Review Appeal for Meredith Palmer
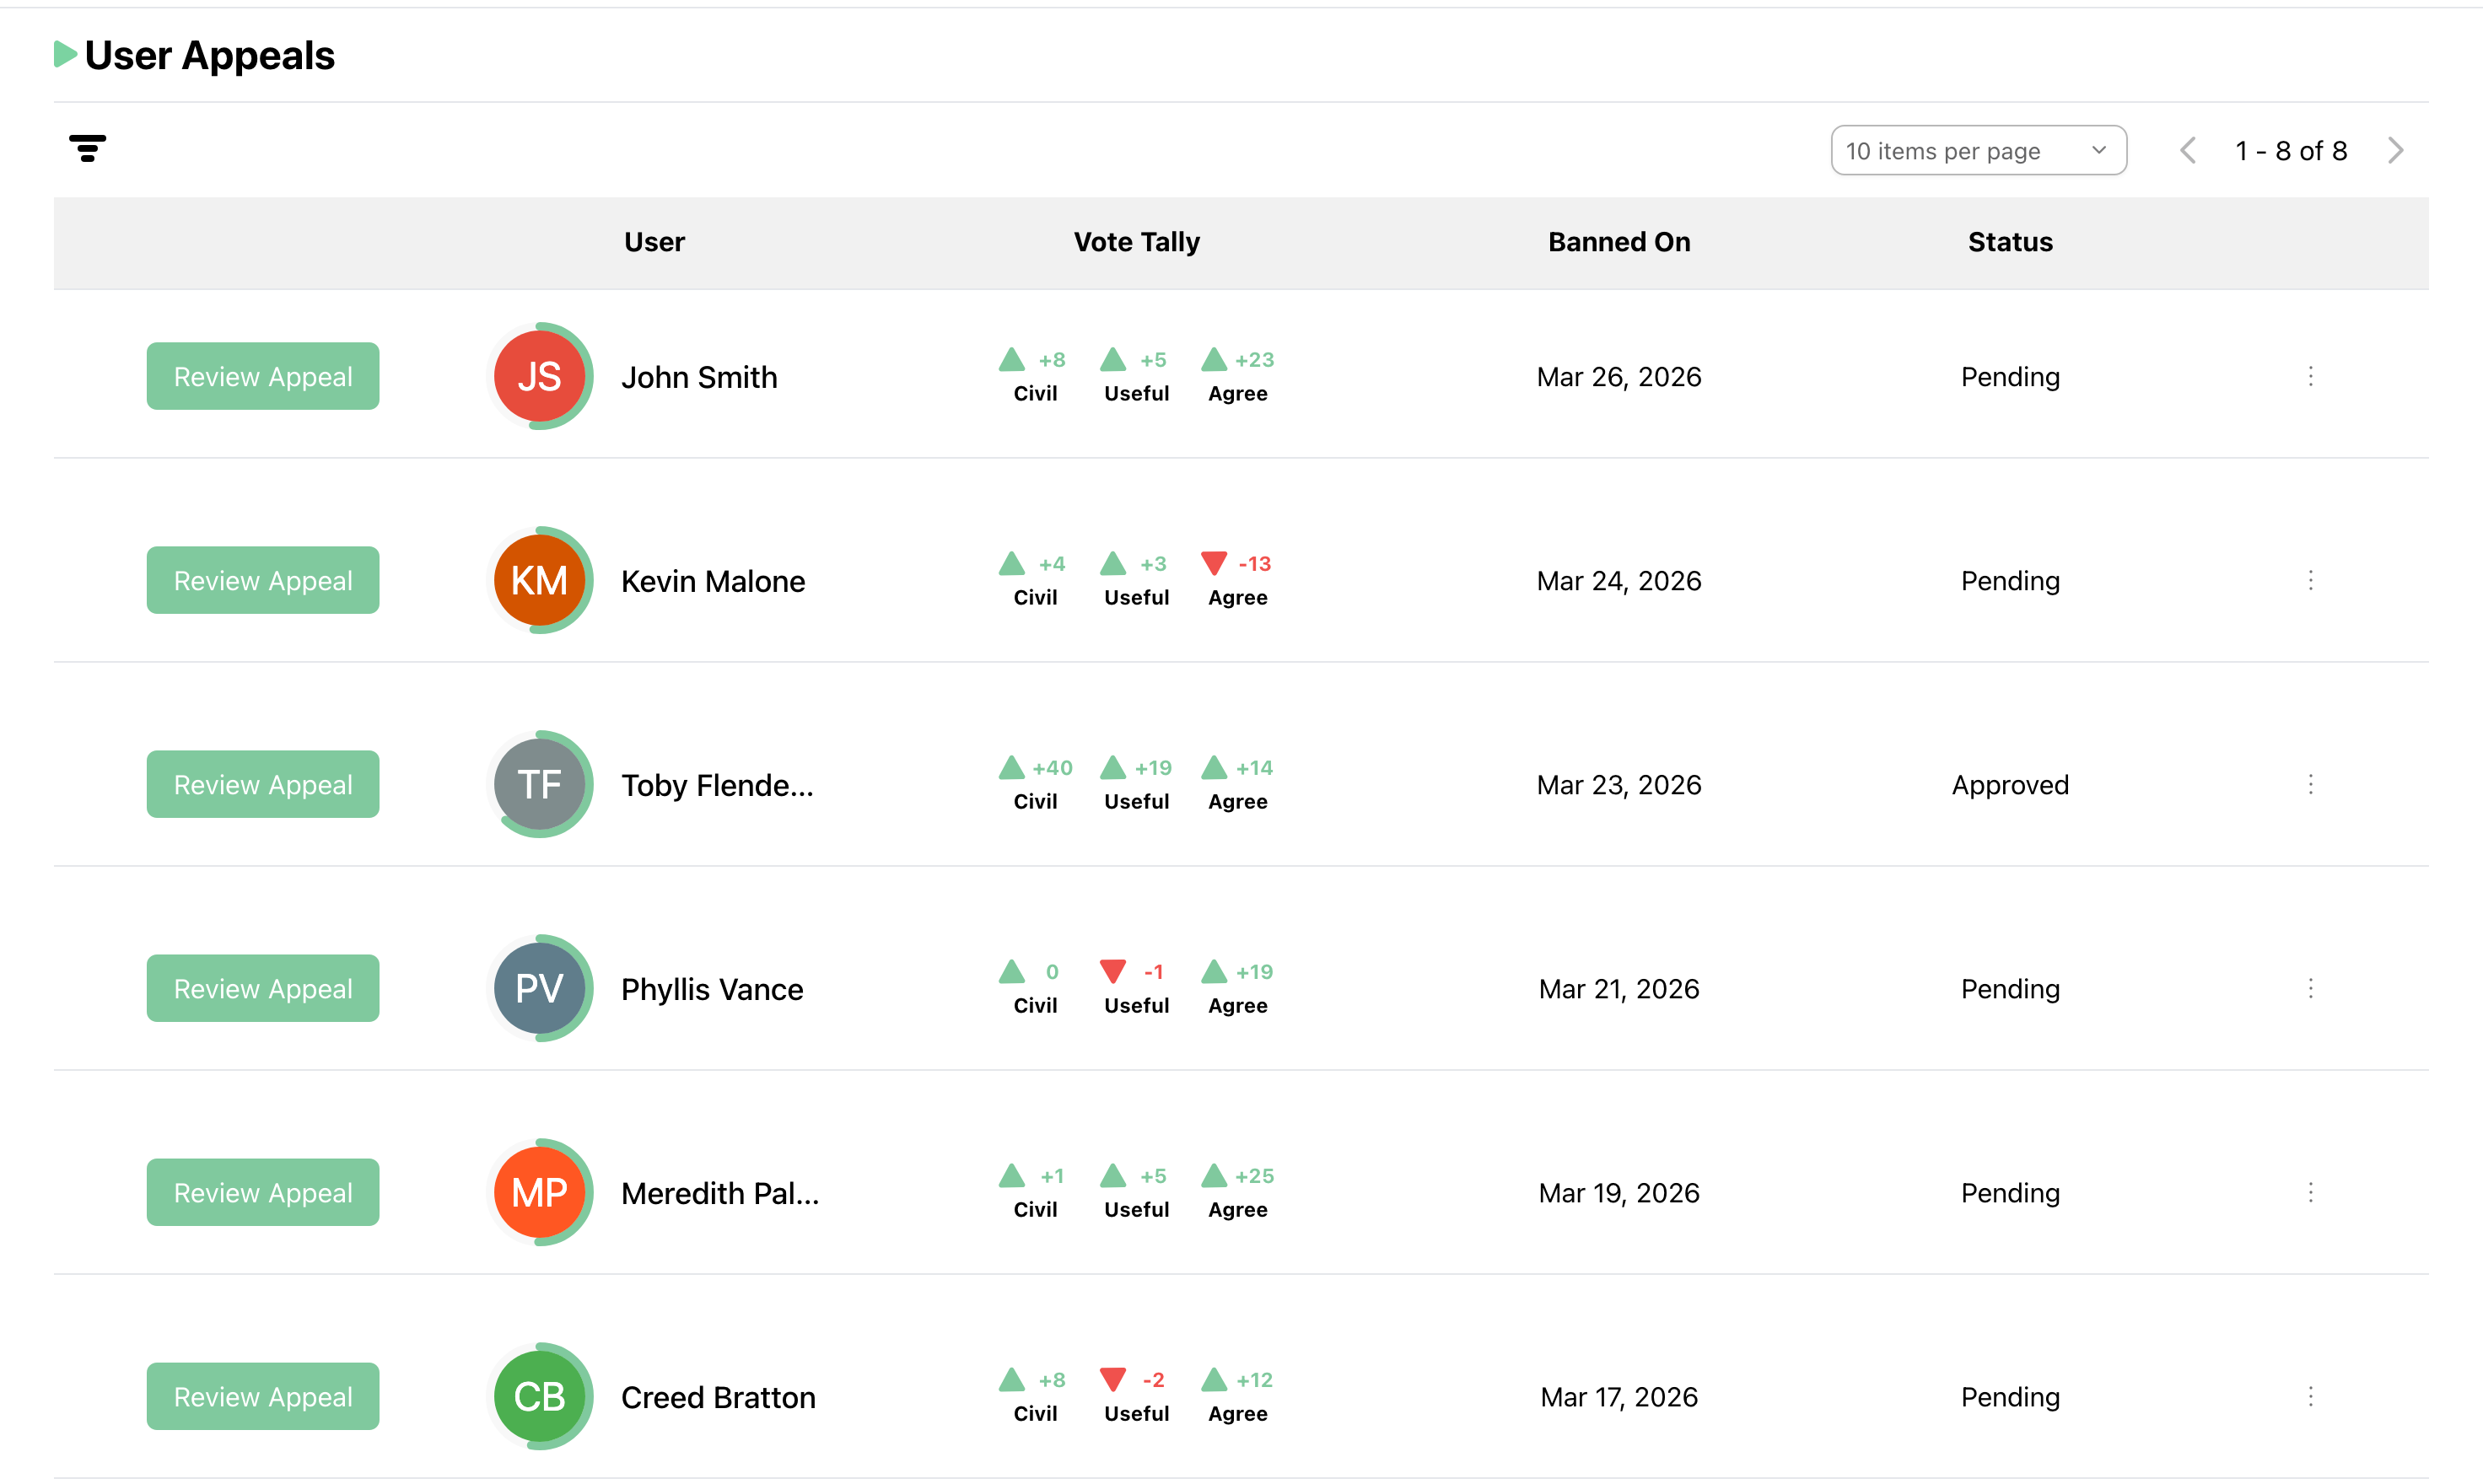Screen dimensions: 2483x1484 (263, 1193)
